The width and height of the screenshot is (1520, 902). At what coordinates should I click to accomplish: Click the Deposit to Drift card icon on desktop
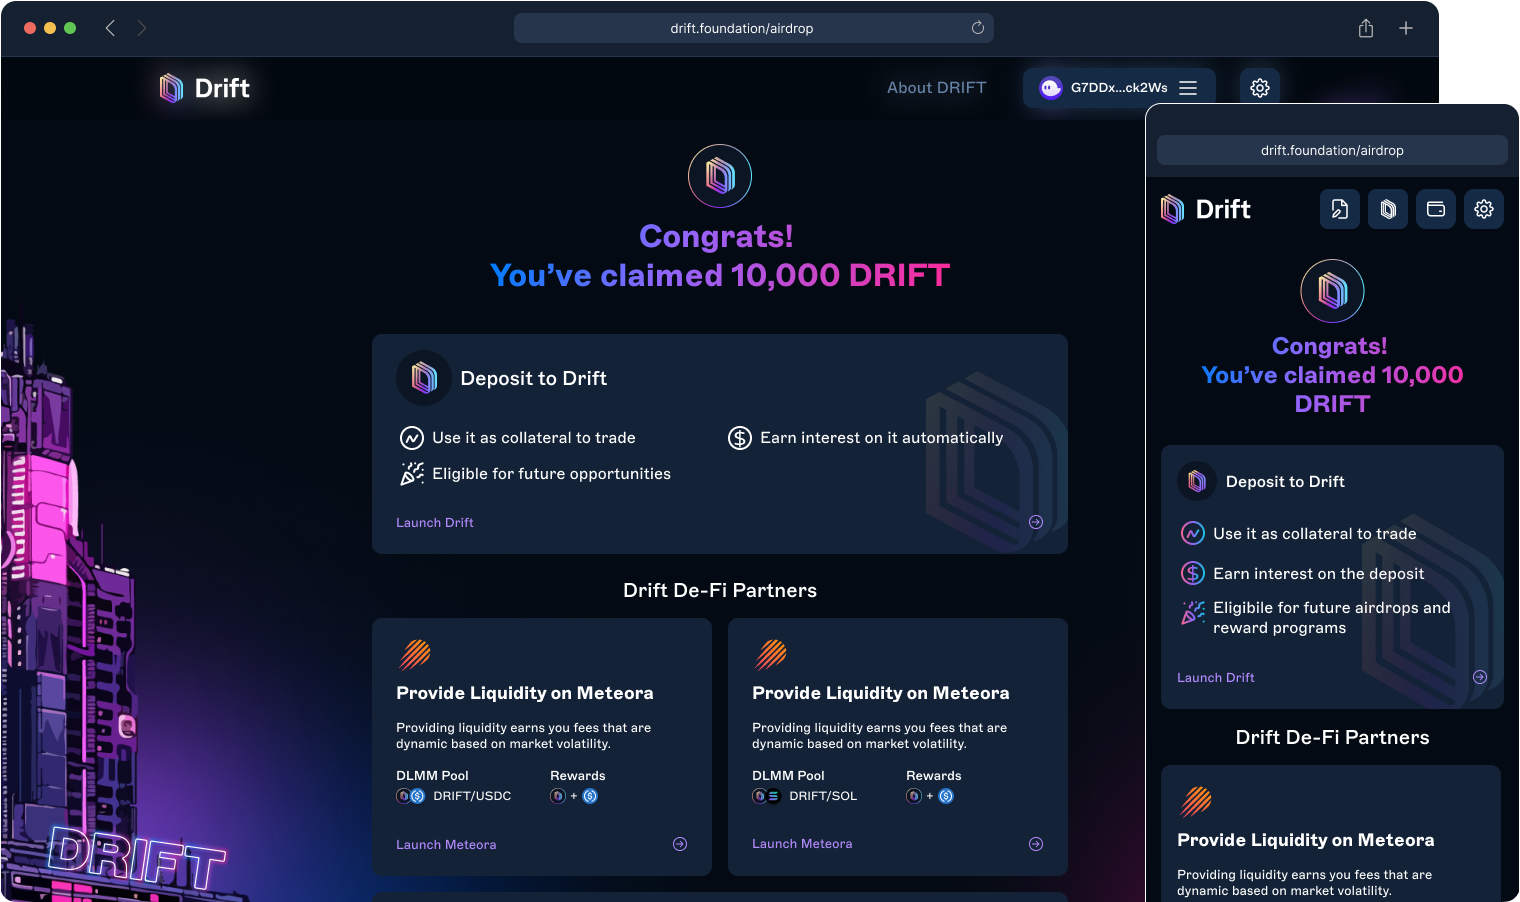pos(424,378)
